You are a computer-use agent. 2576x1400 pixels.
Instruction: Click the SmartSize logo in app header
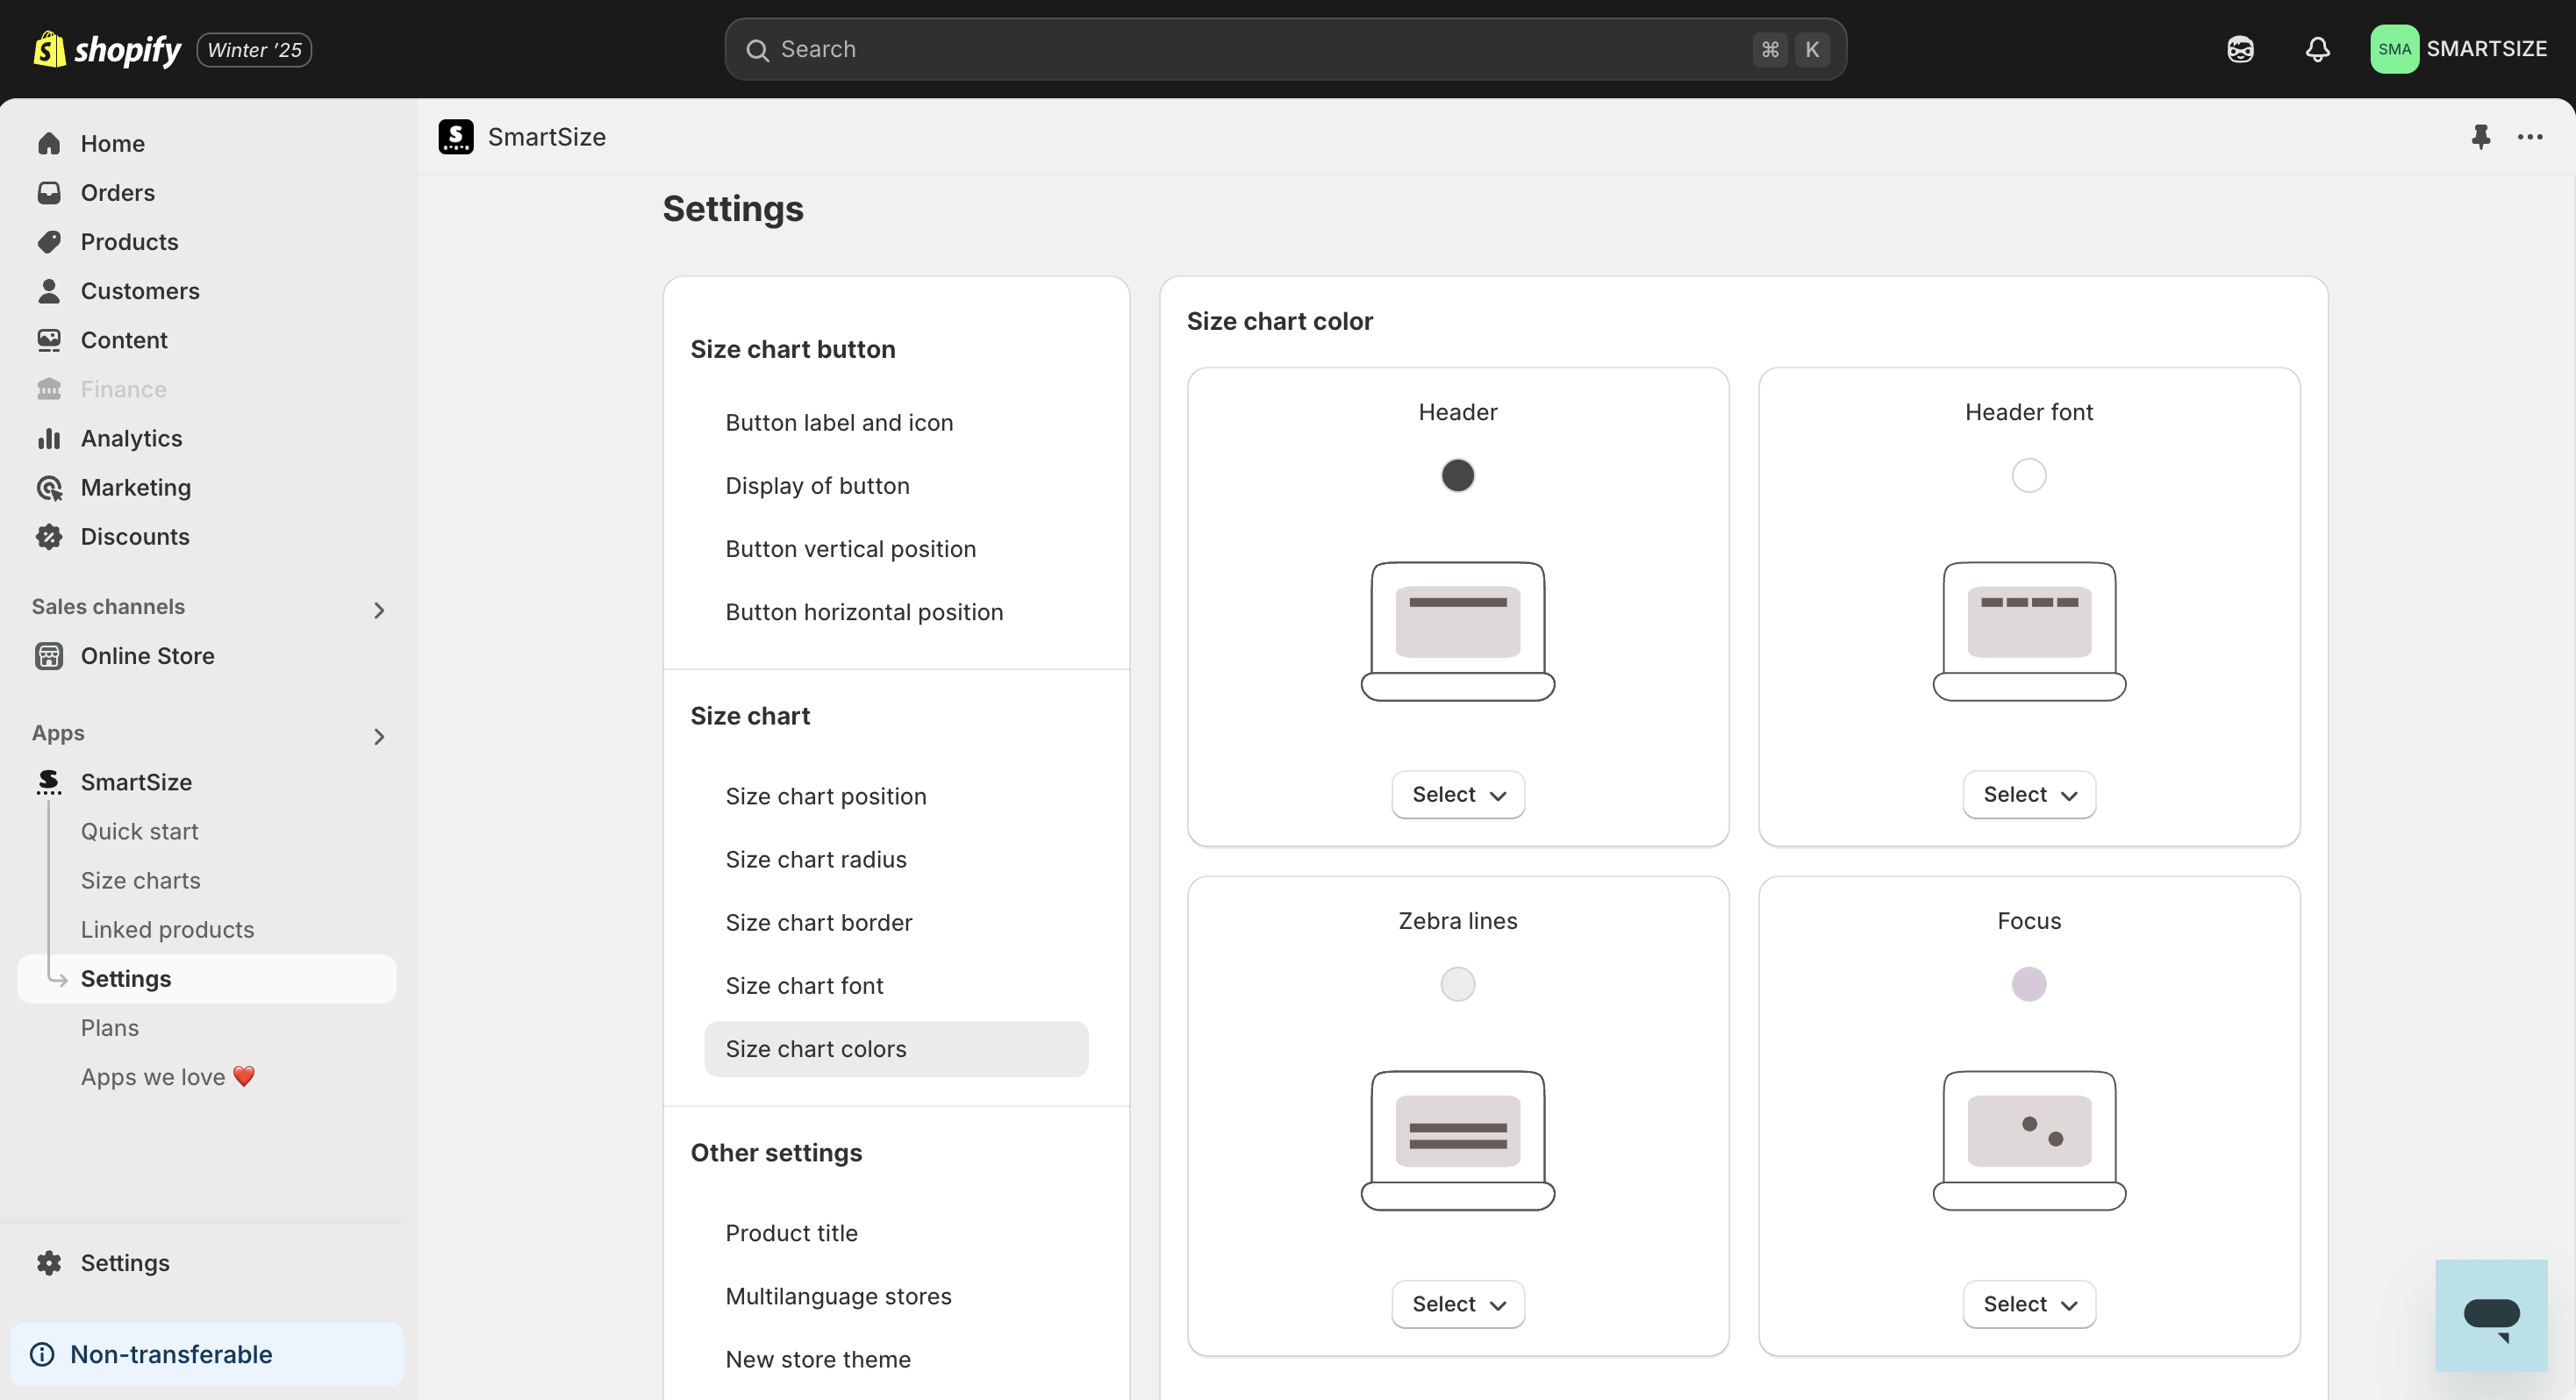pyautogui.click(x=456, y=137)
